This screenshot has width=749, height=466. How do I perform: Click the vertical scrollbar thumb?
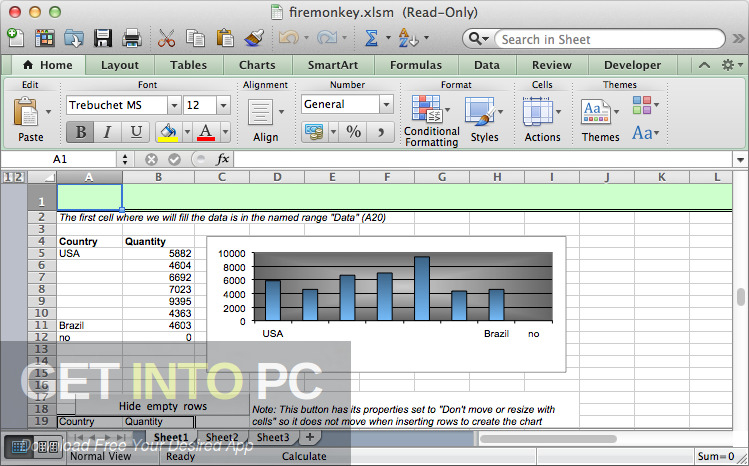(x=740, y=297)
